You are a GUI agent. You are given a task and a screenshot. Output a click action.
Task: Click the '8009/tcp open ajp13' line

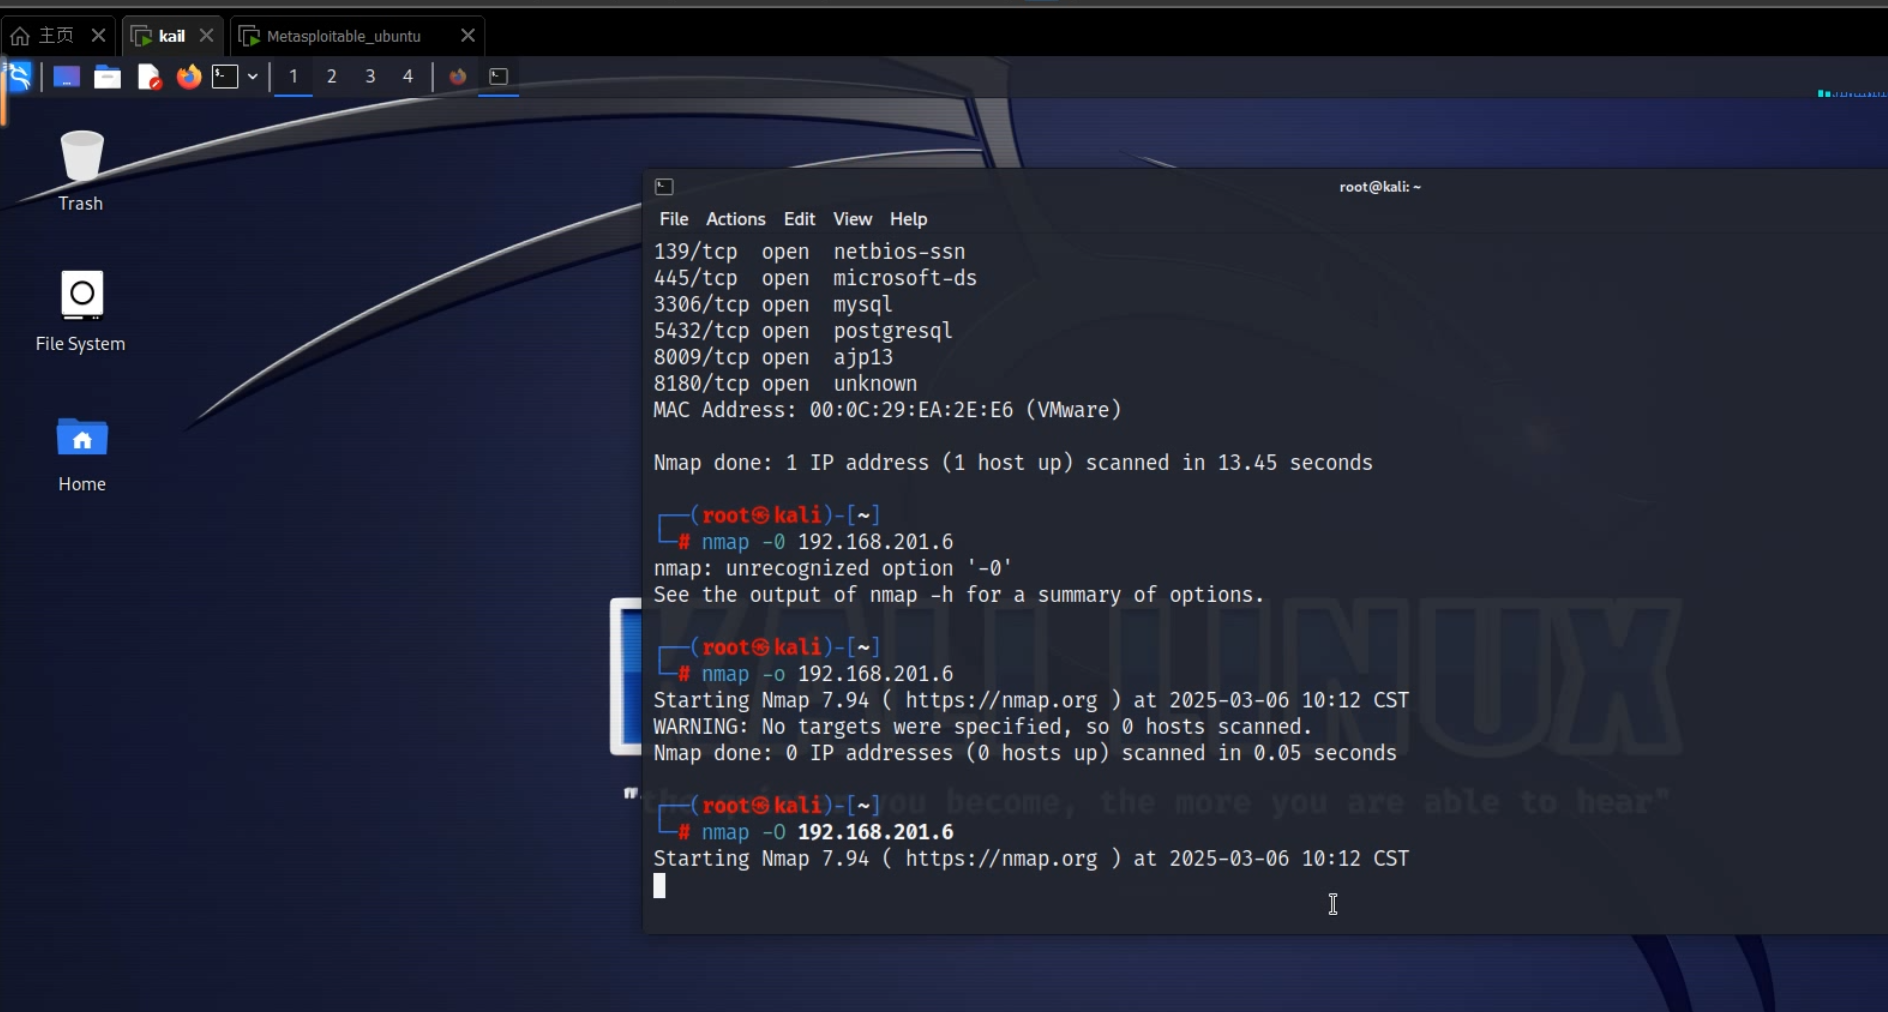coord(773,357)
